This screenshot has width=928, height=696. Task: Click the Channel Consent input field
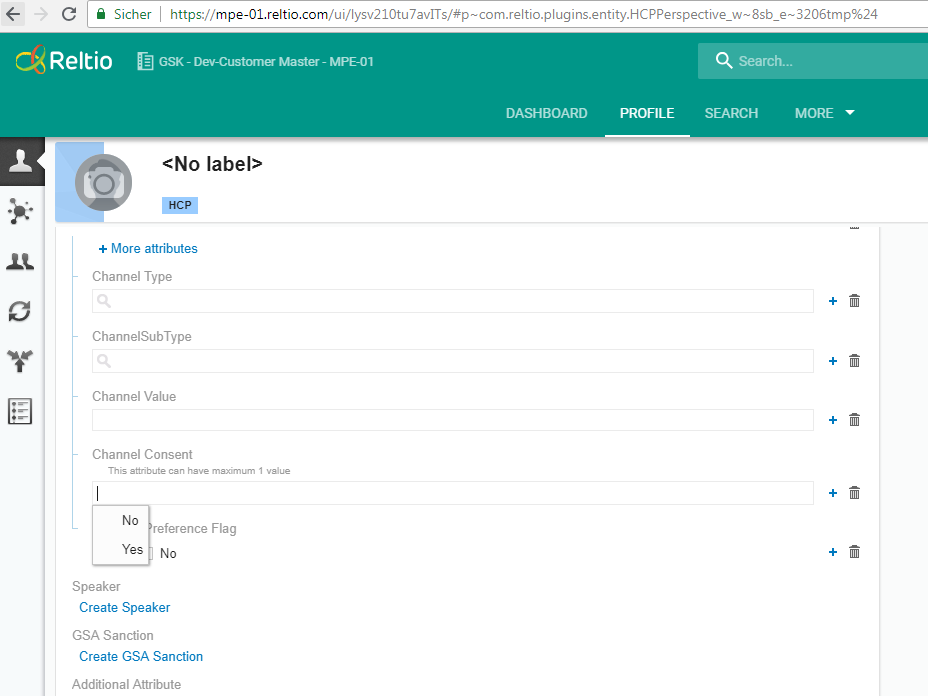(453, 493)
